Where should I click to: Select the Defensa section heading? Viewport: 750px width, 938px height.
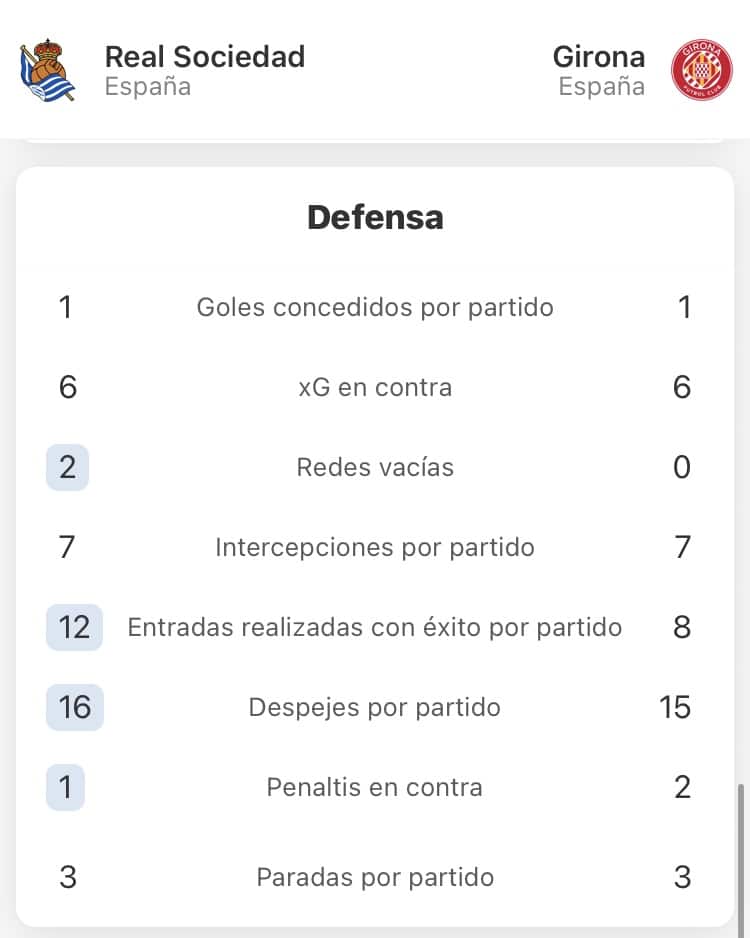[x=375, y=217]
